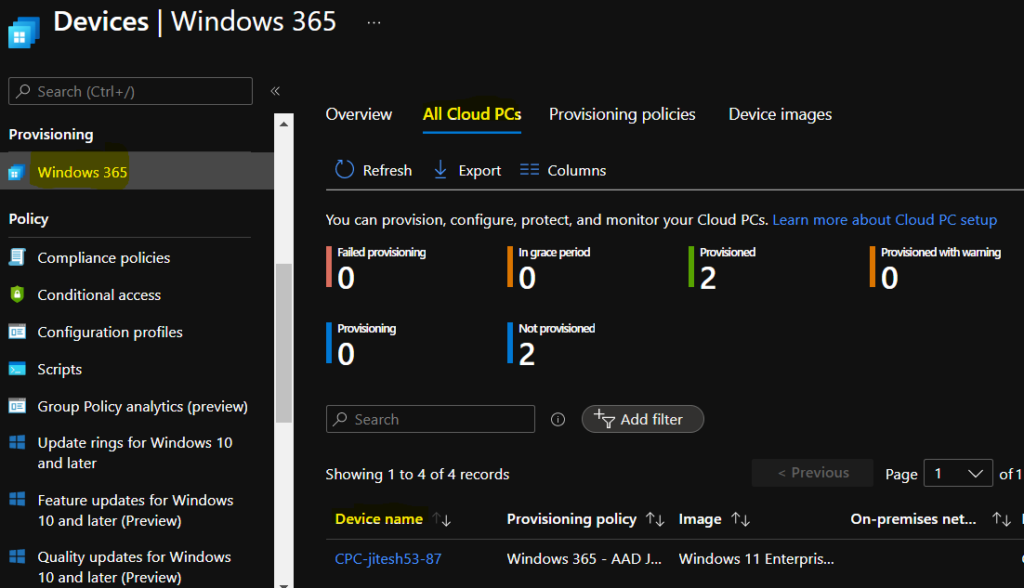Click the Failed provisioning count tile
The image size is (1024, 588).
coord(376,268)
